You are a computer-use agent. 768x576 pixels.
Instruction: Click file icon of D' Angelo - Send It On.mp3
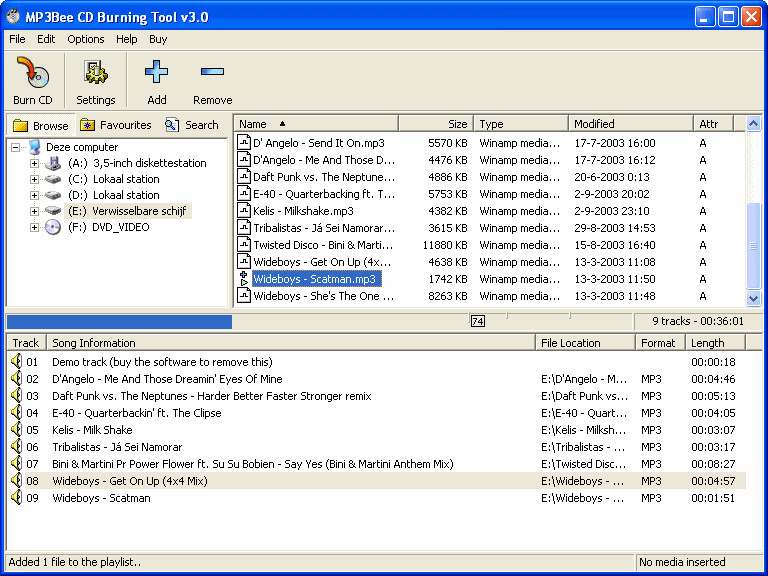[244, 143]
